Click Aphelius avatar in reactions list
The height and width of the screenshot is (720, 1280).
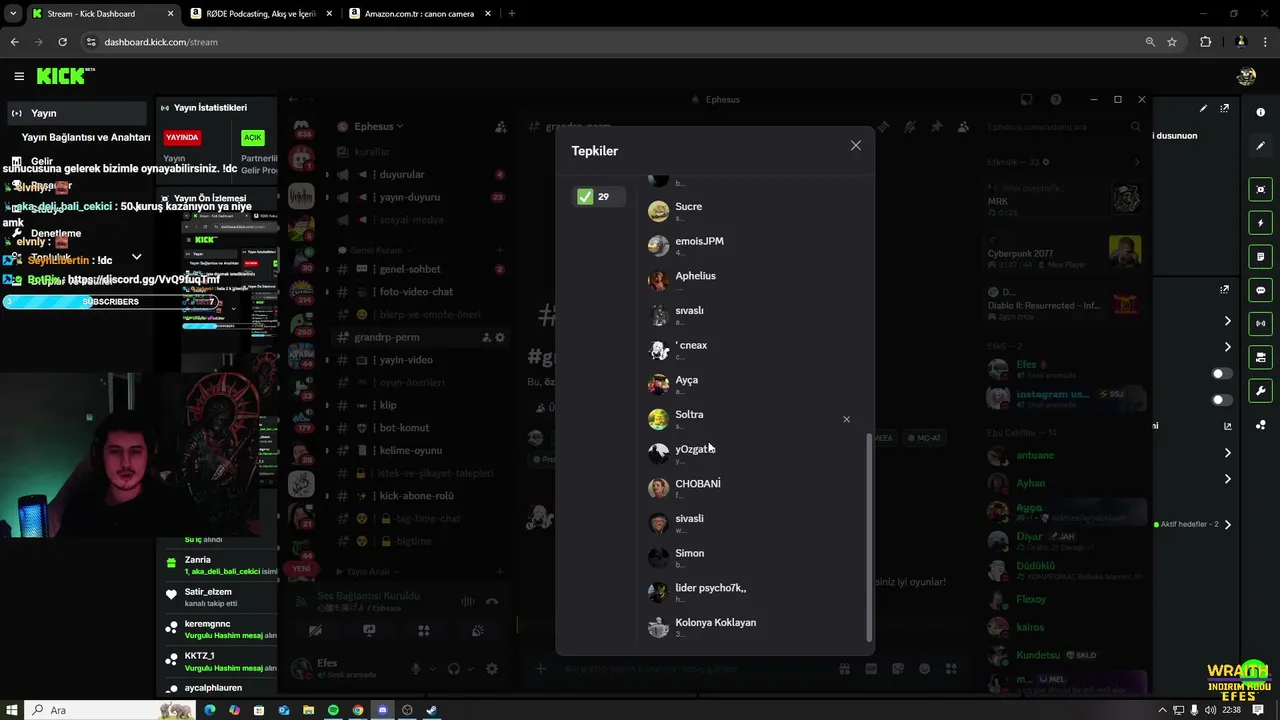coord(658,280)
